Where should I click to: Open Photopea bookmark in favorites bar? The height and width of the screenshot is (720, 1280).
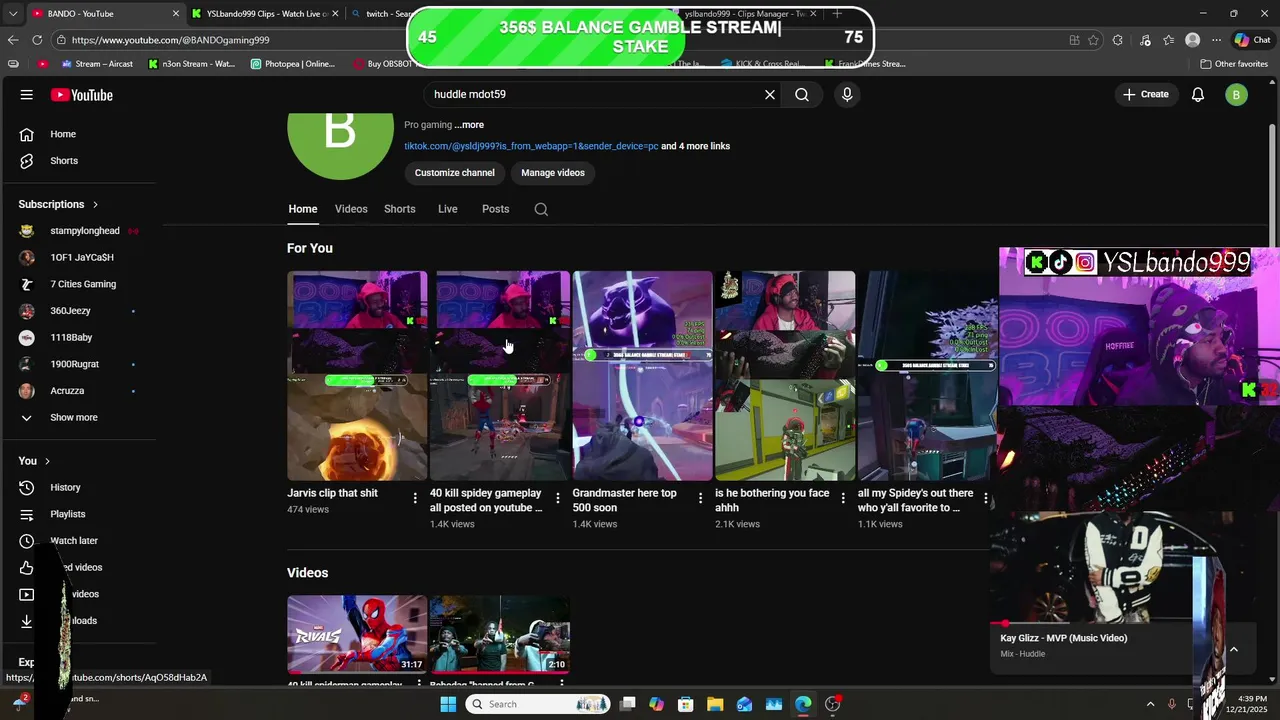(x=293, y=64)
